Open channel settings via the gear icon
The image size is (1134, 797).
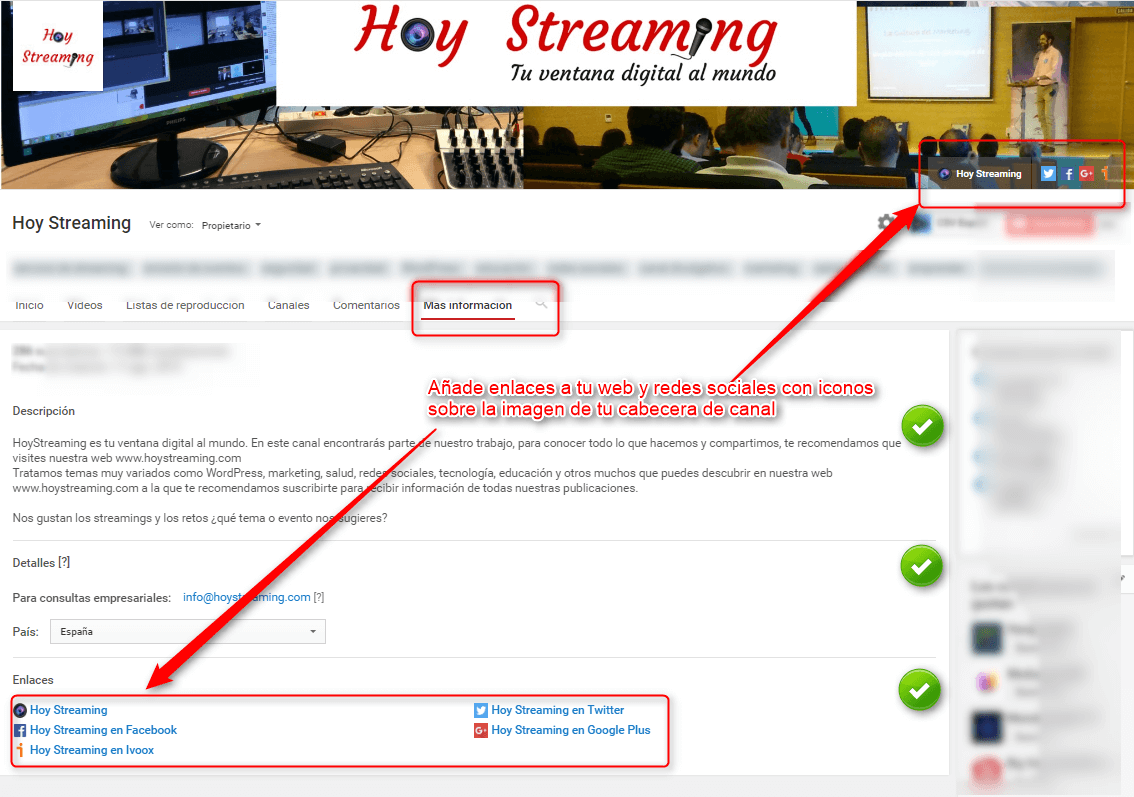point(885,223)
